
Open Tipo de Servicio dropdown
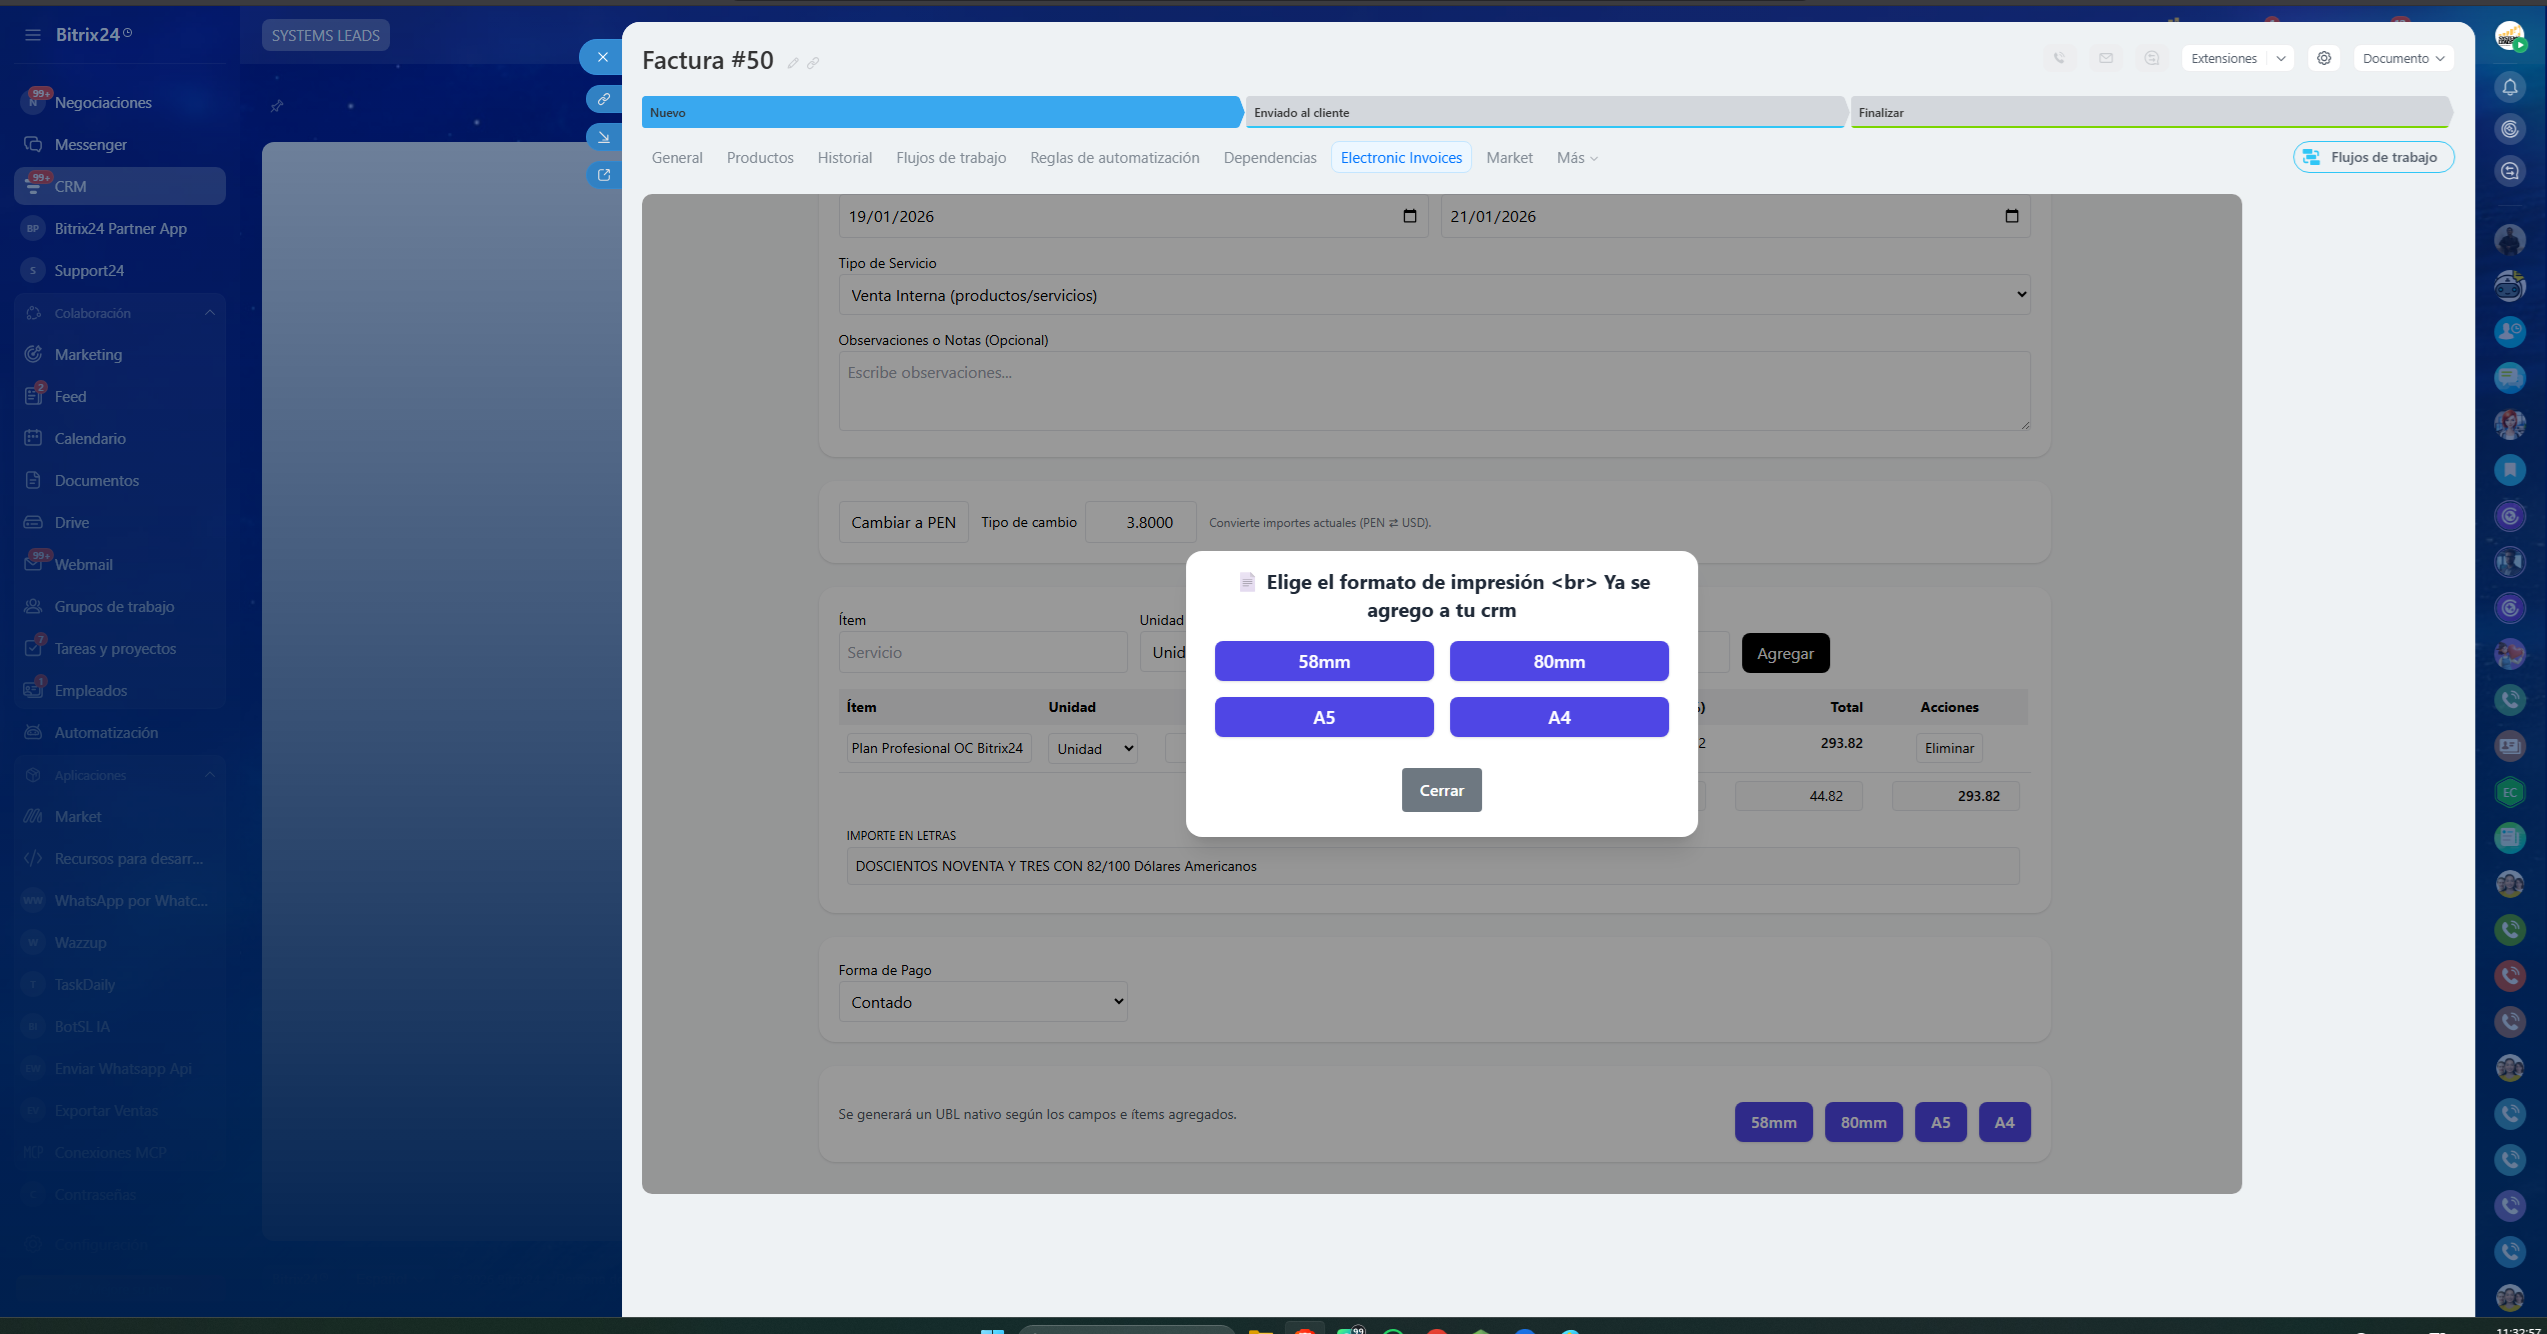tap(1434, 295)
